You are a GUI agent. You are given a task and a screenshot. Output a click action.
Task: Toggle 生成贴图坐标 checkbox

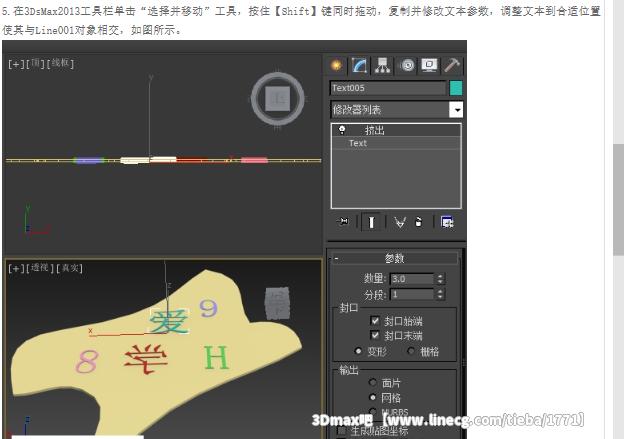click(x=341, y=431)
